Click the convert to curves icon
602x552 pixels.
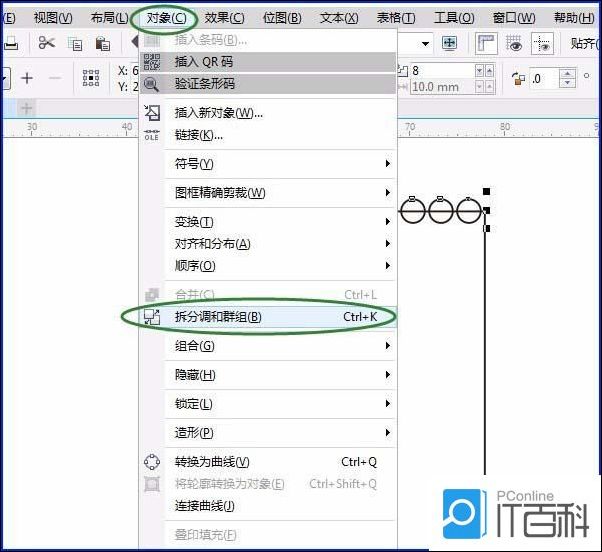pos(152,462)
